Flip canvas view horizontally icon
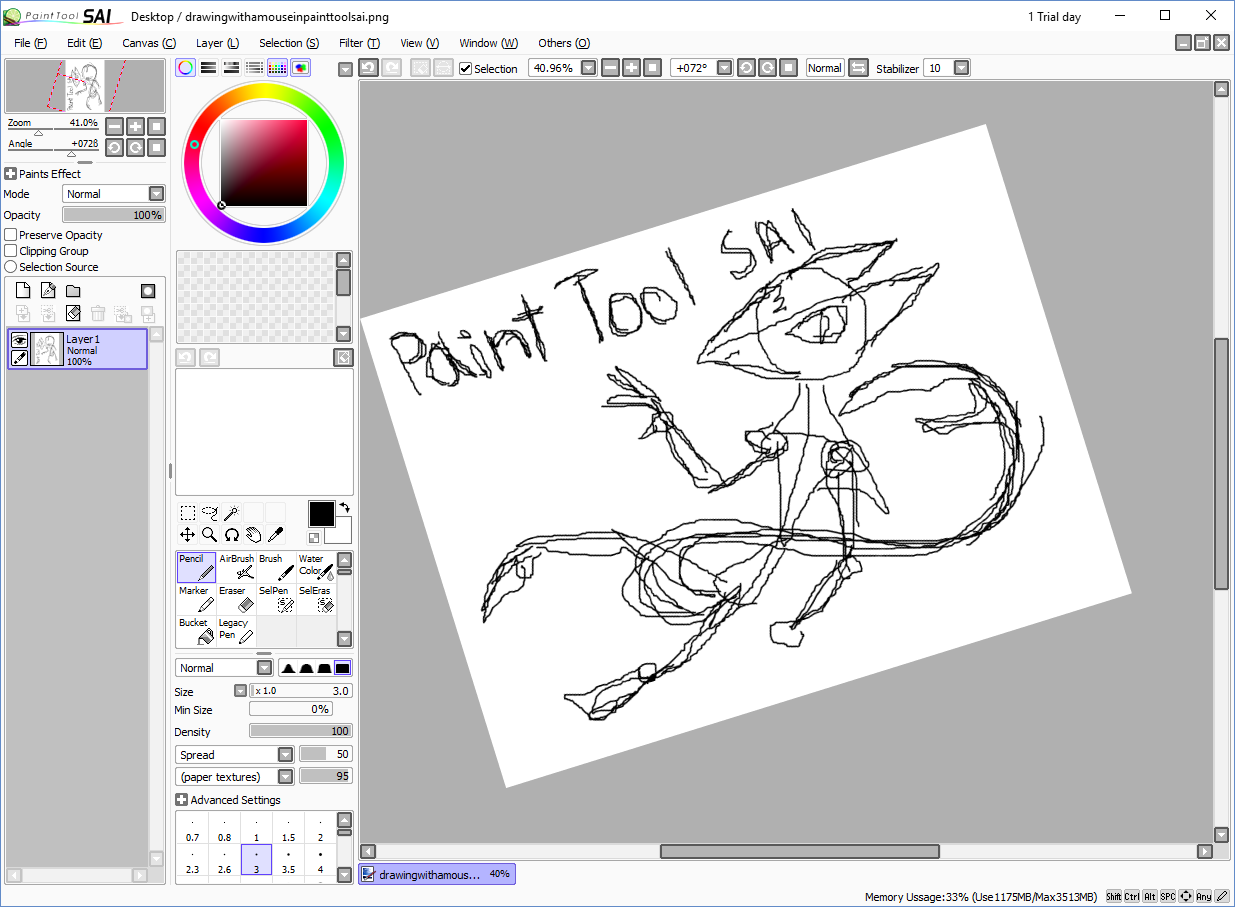 coord(858,68)
